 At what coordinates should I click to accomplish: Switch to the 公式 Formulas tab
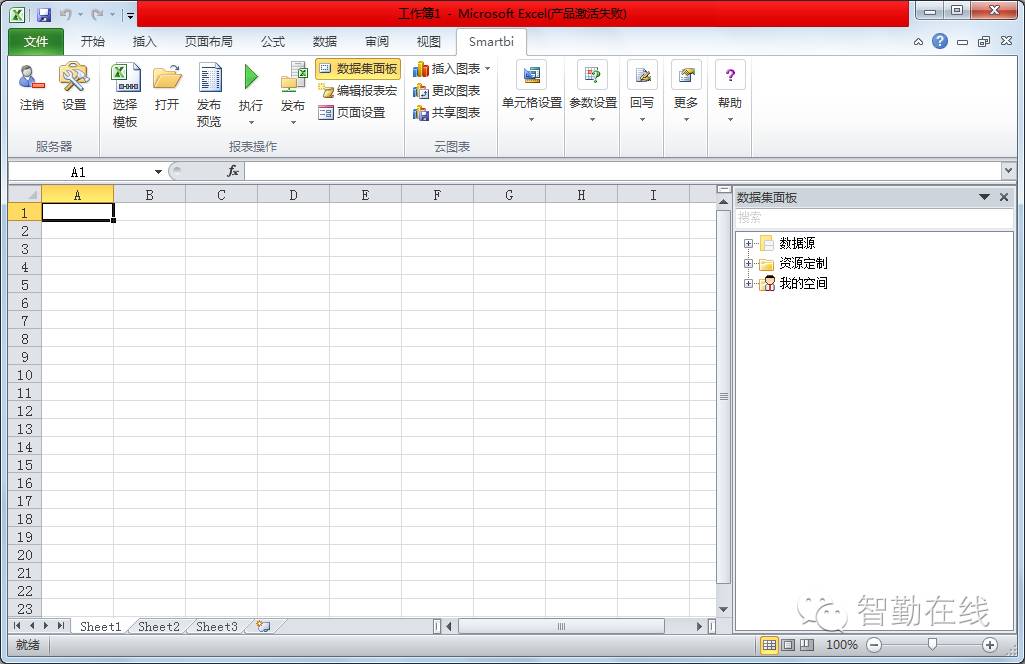(x=273, y=41)
